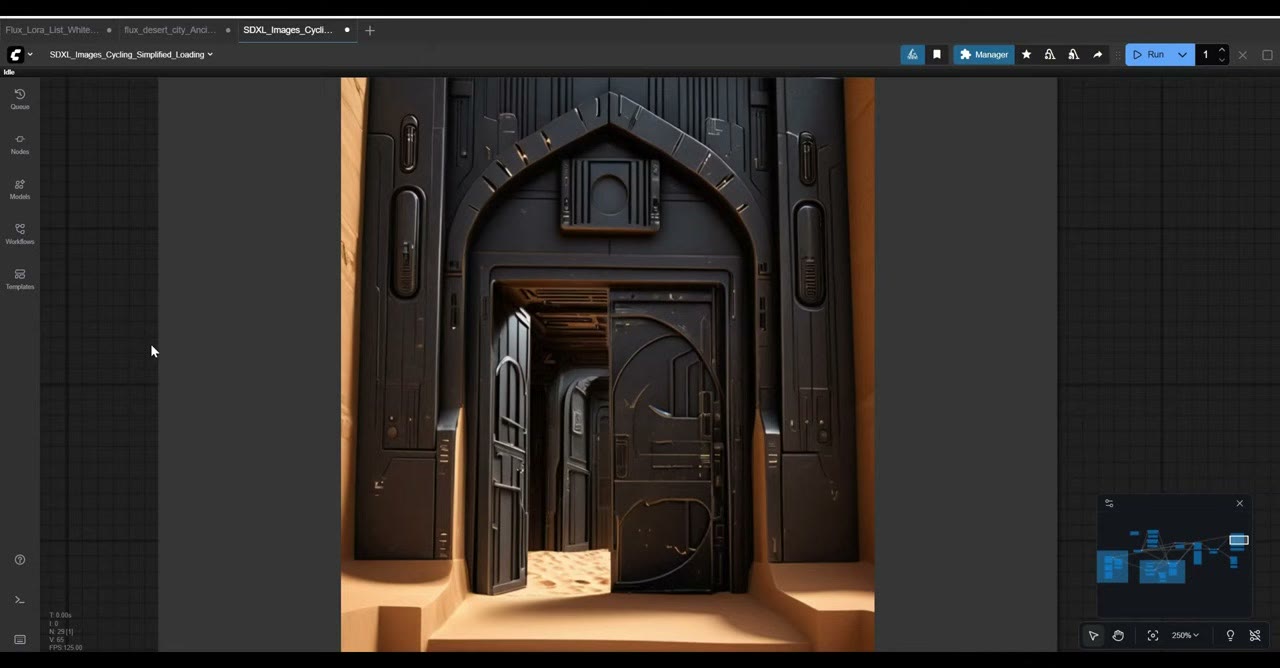Open the Templates sidebar panel
Viewport: 1280px width, 668px height.
19,279
